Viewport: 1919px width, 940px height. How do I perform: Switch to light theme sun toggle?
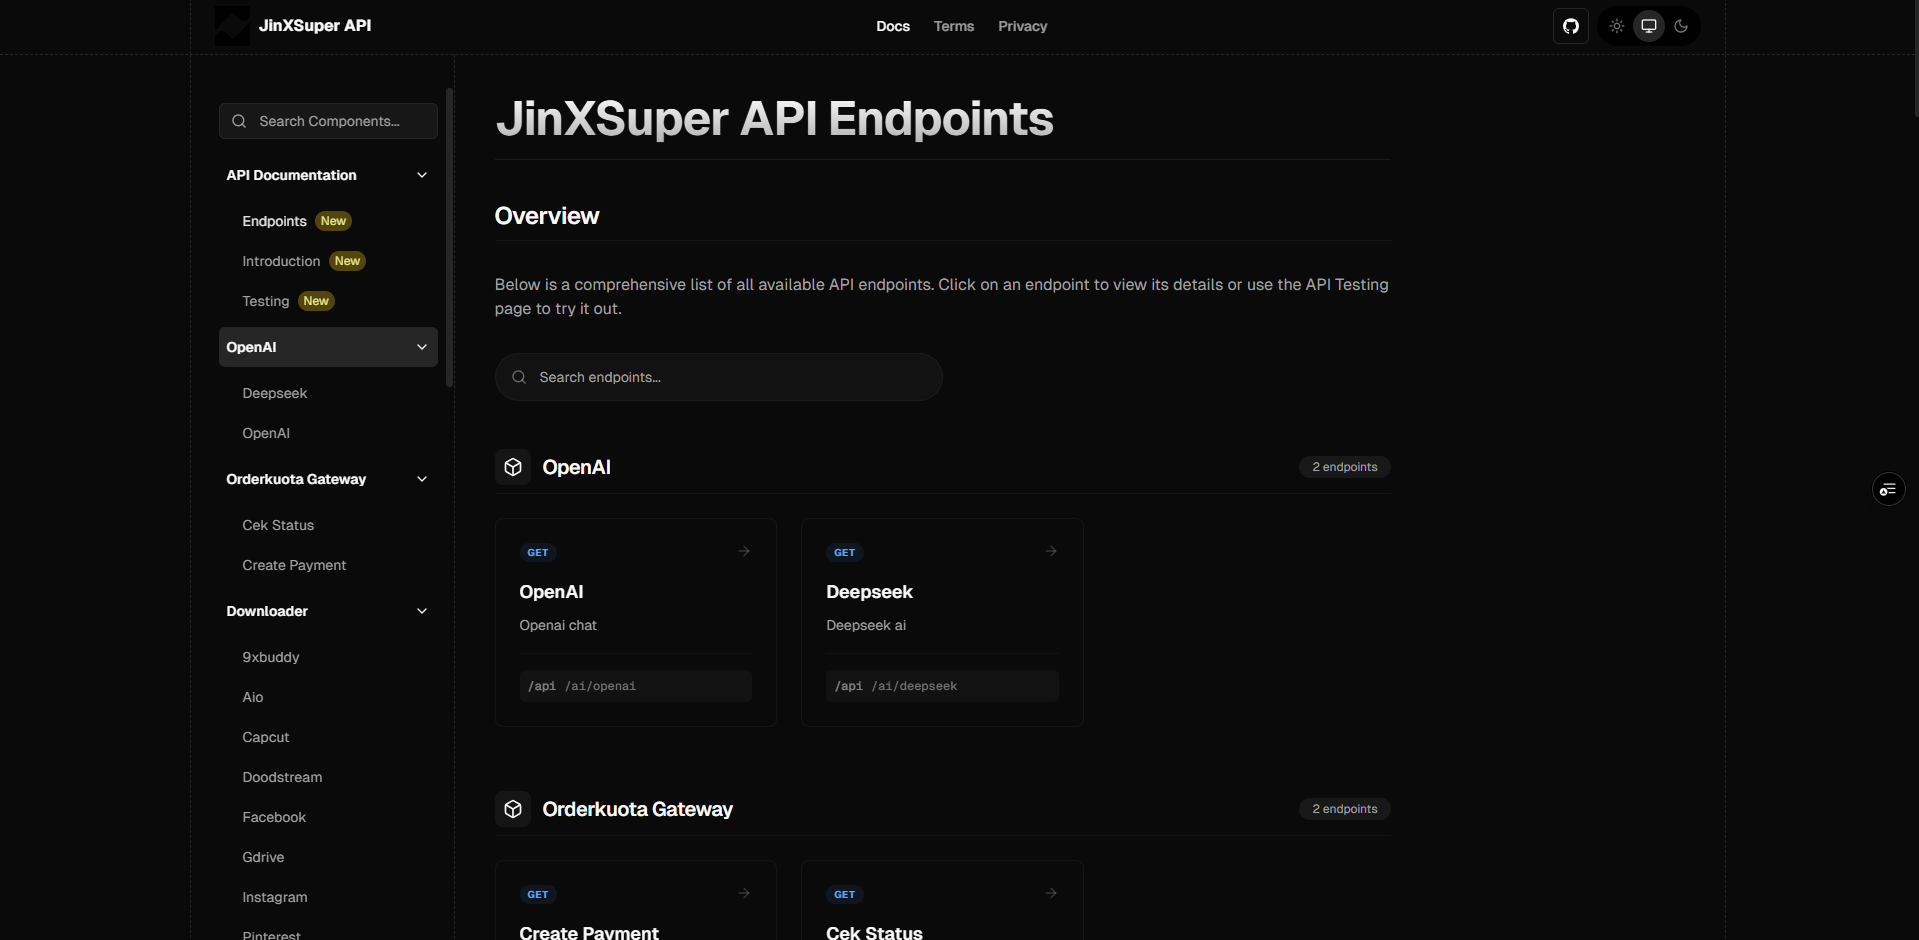[1616, 26]
